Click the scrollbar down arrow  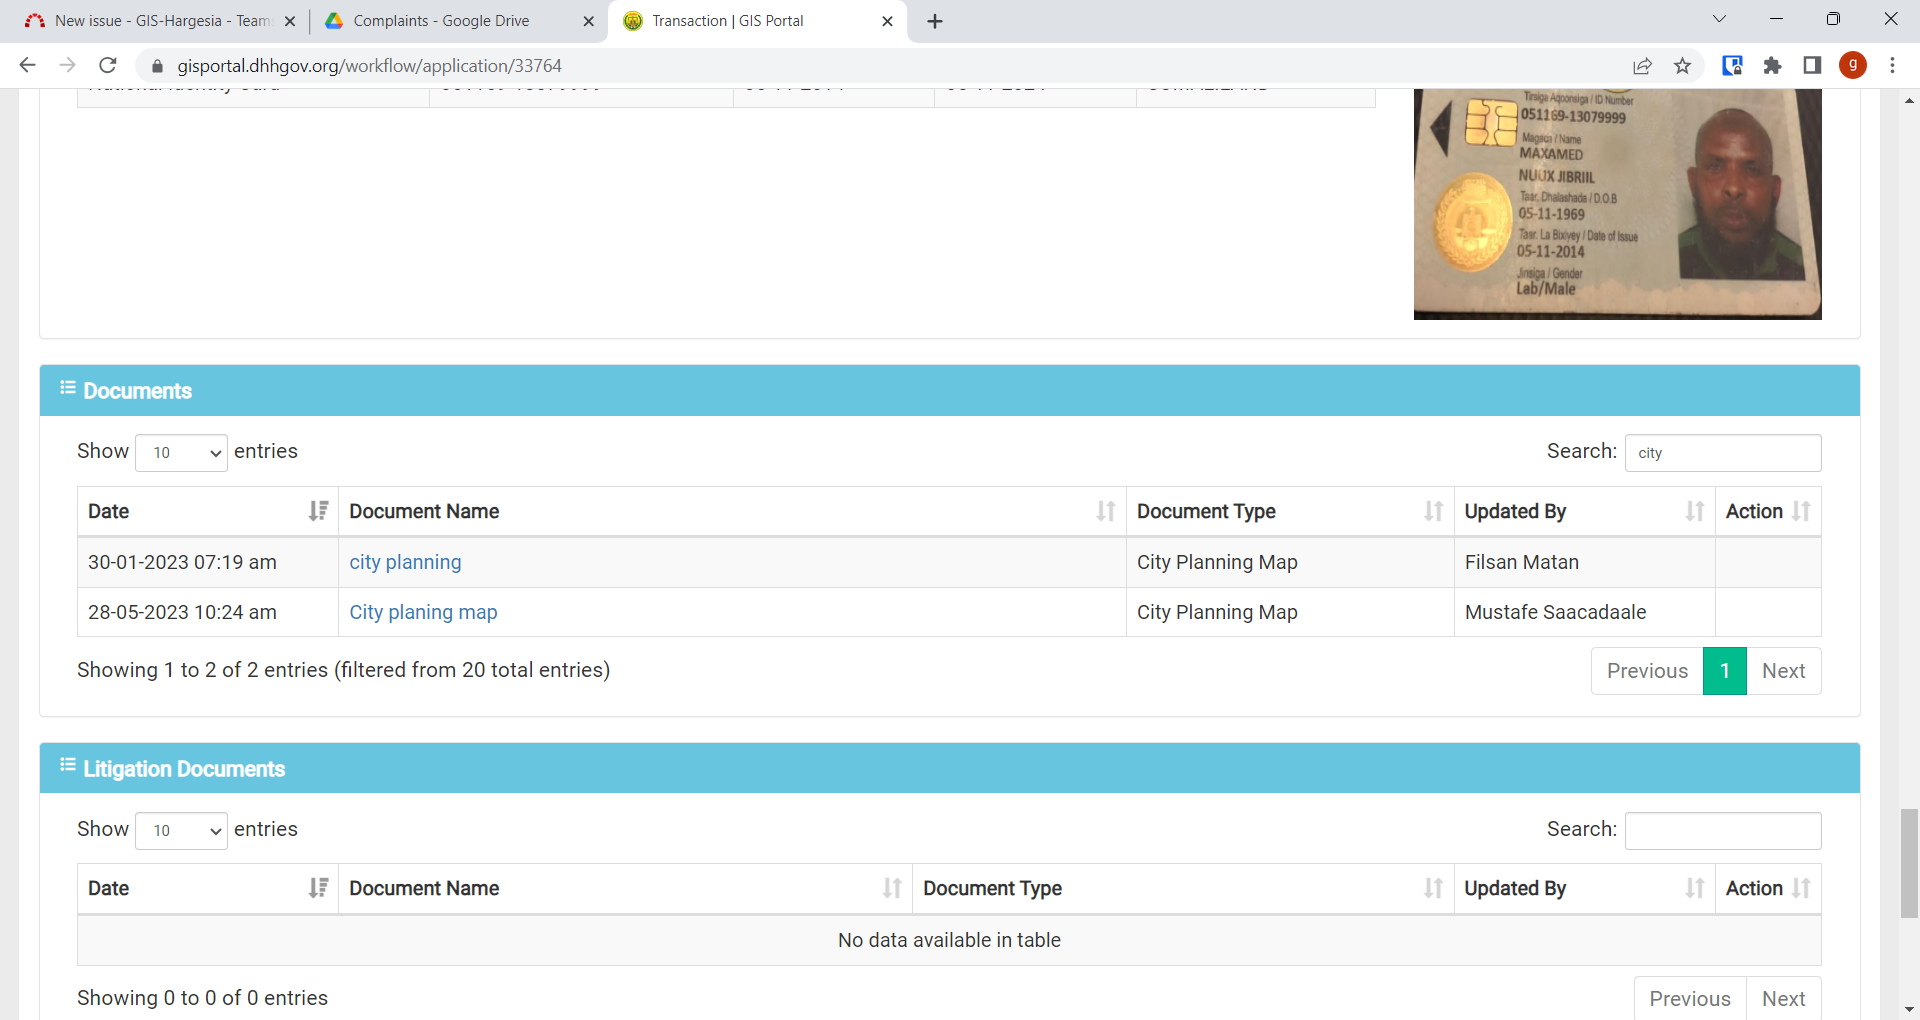[1909, 1010]
